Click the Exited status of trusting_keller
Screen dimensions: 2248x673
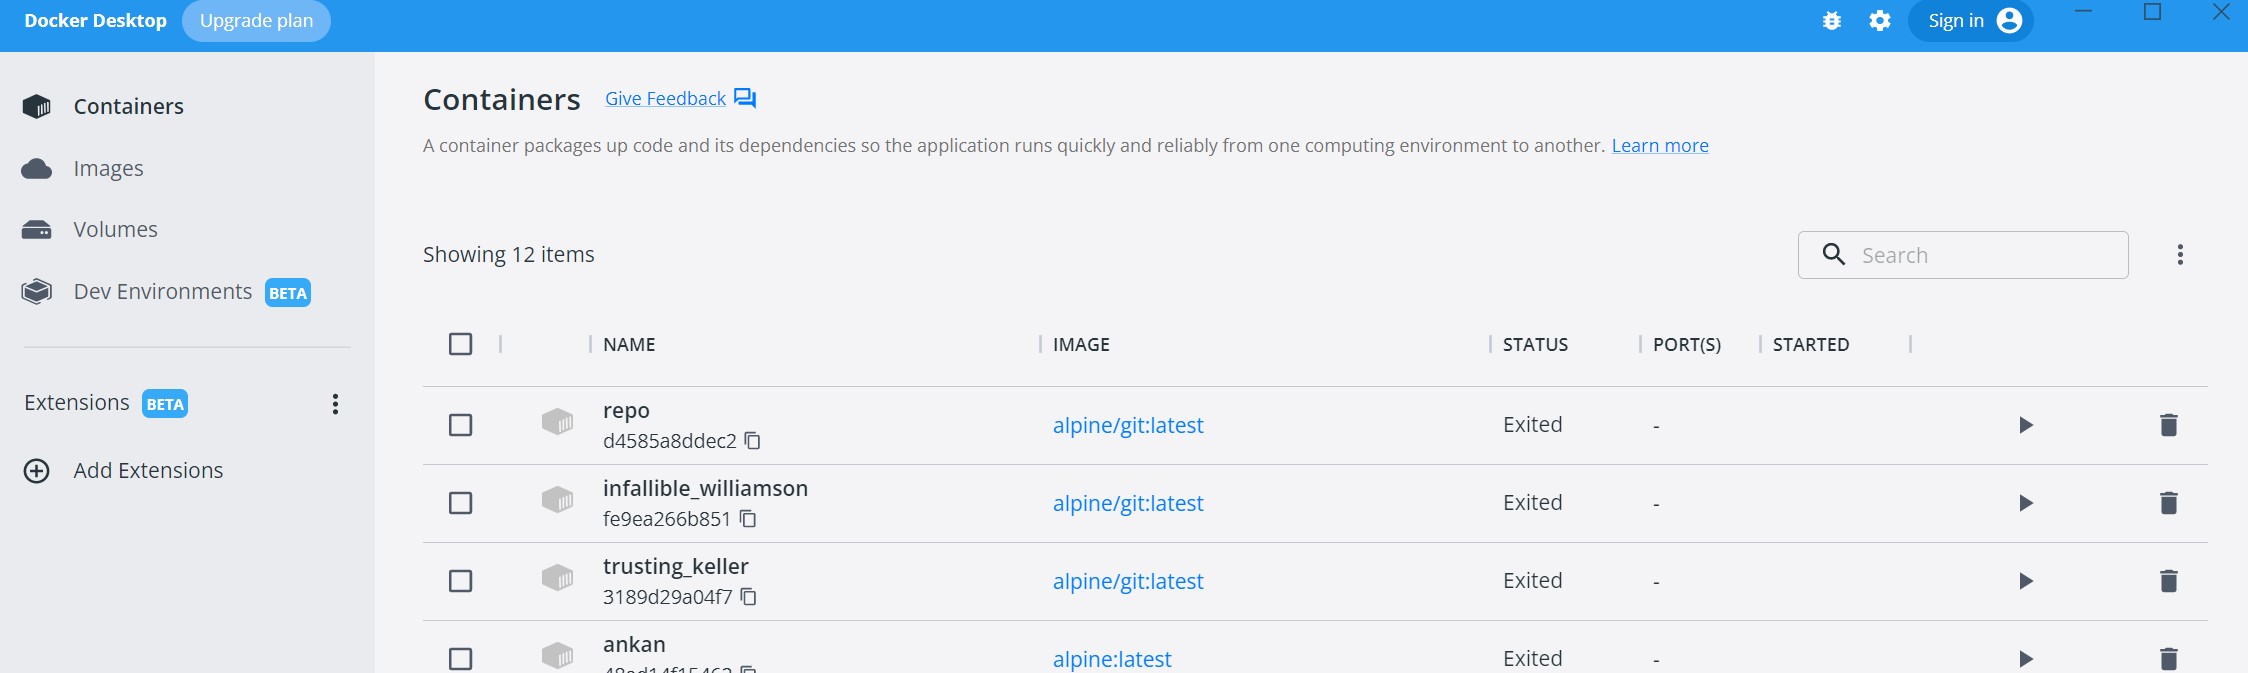tap(1532, 580)
